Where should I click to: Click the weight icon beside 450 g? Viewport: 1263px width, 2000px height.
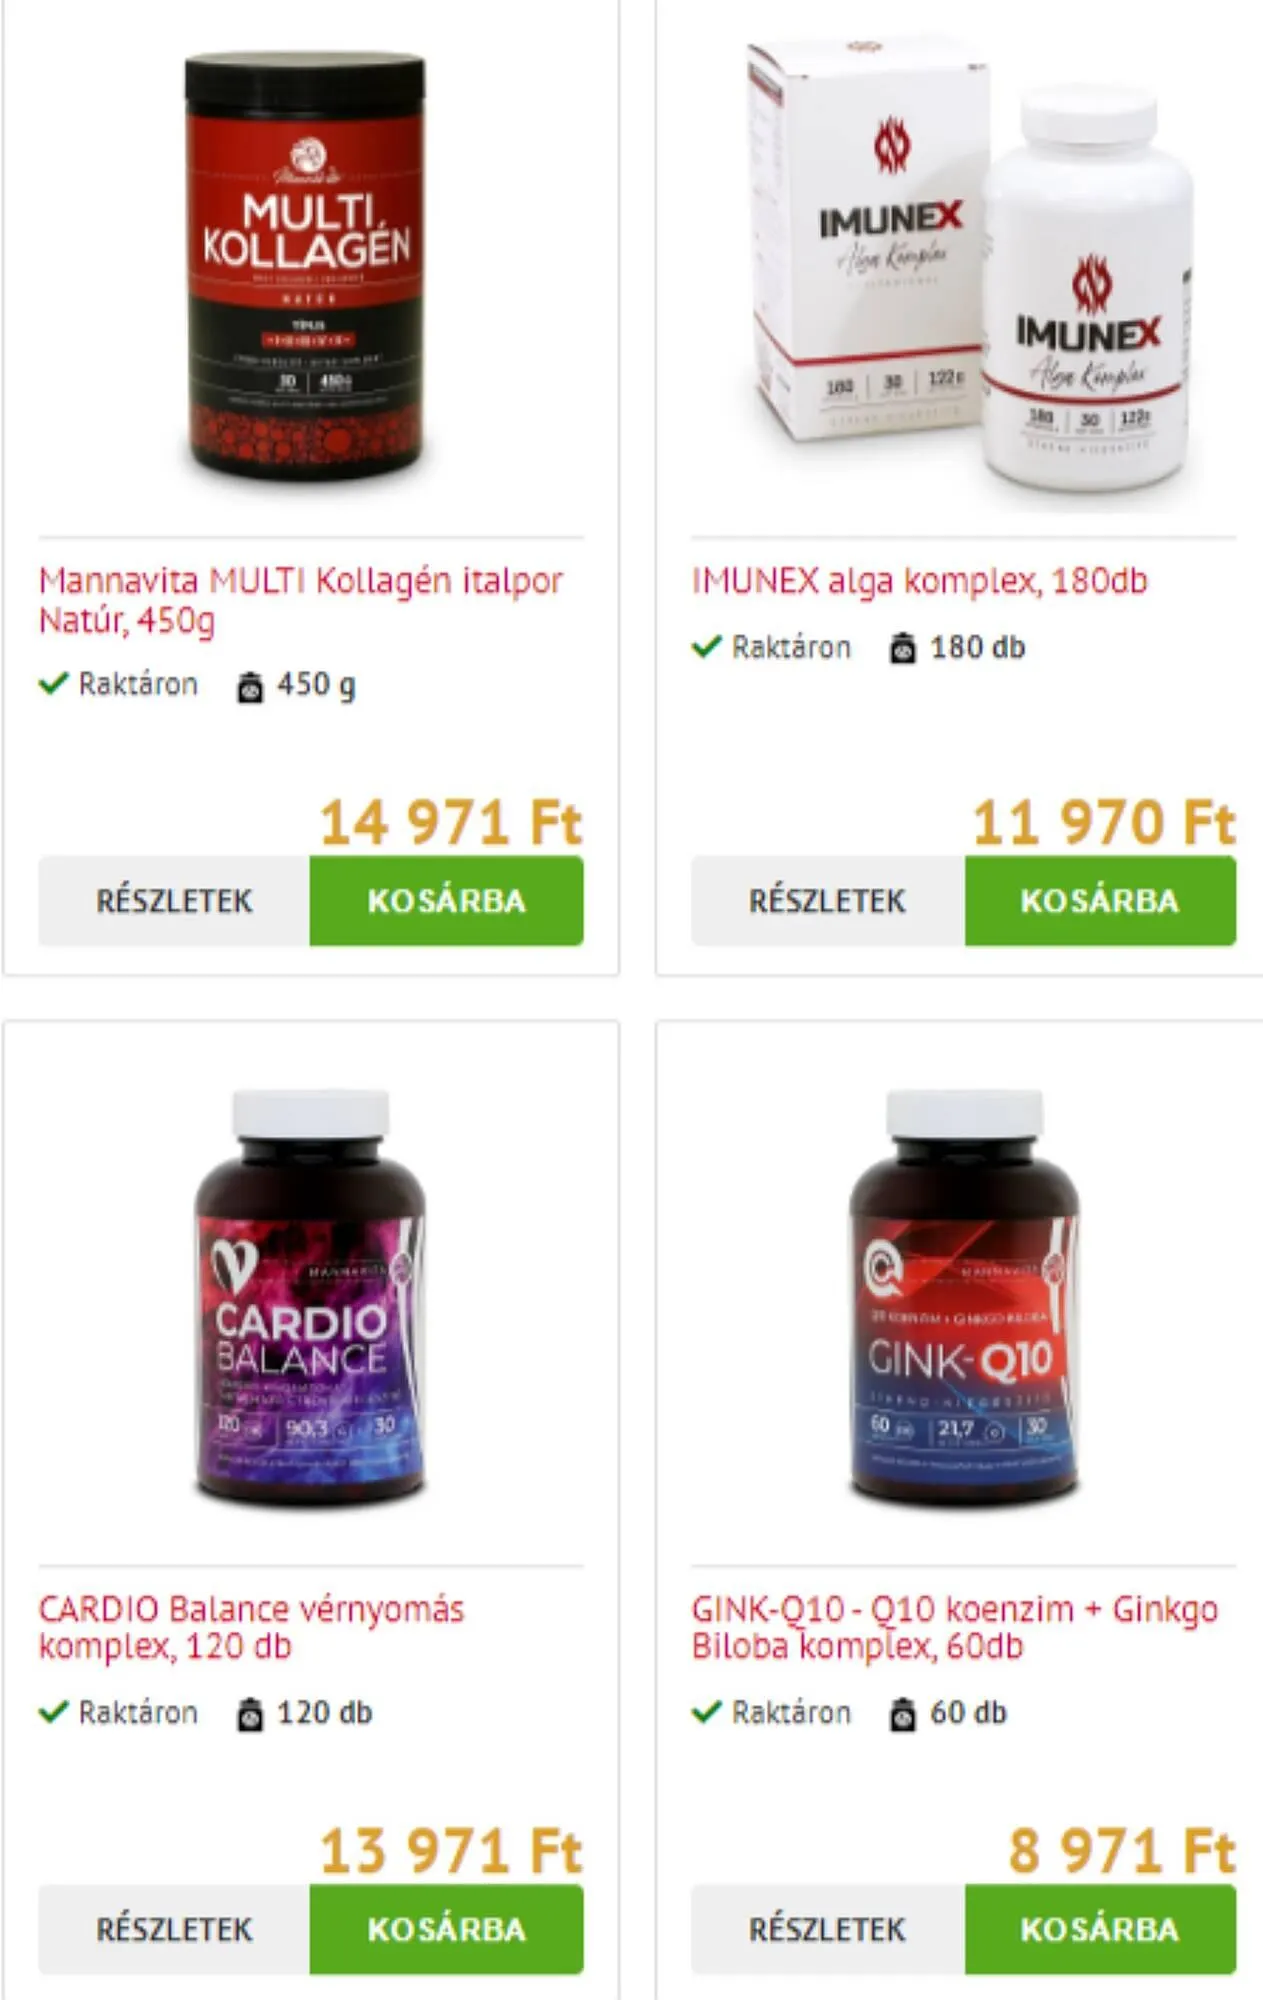249,687
